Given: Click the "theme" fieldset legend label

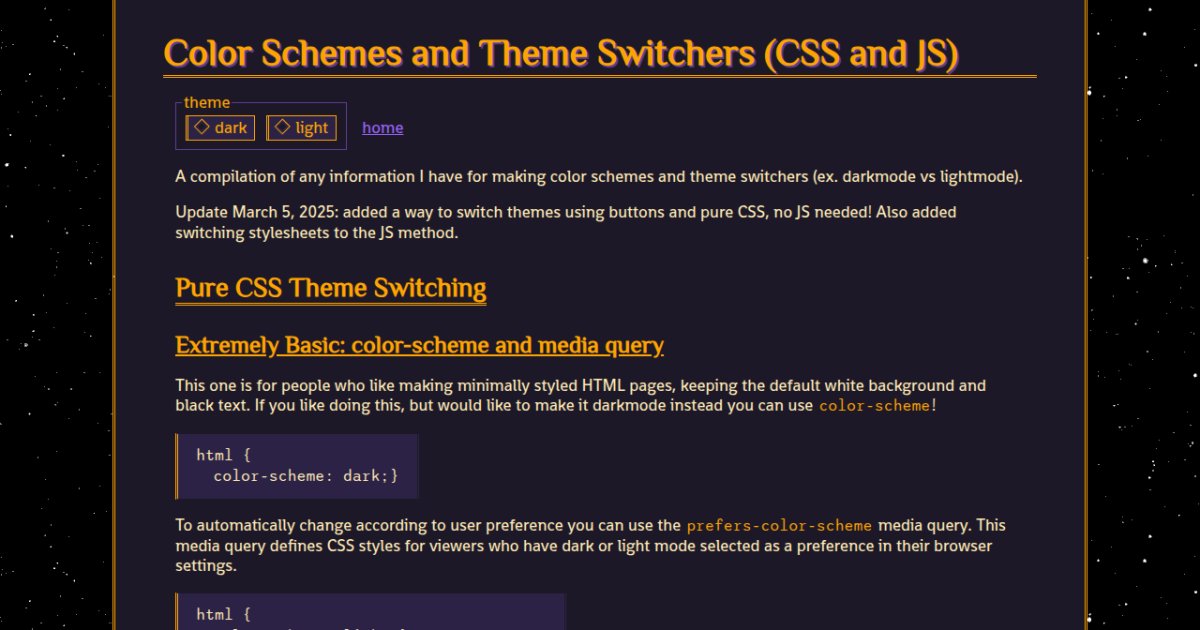Looking at the screenshot, I should [207, 103].
